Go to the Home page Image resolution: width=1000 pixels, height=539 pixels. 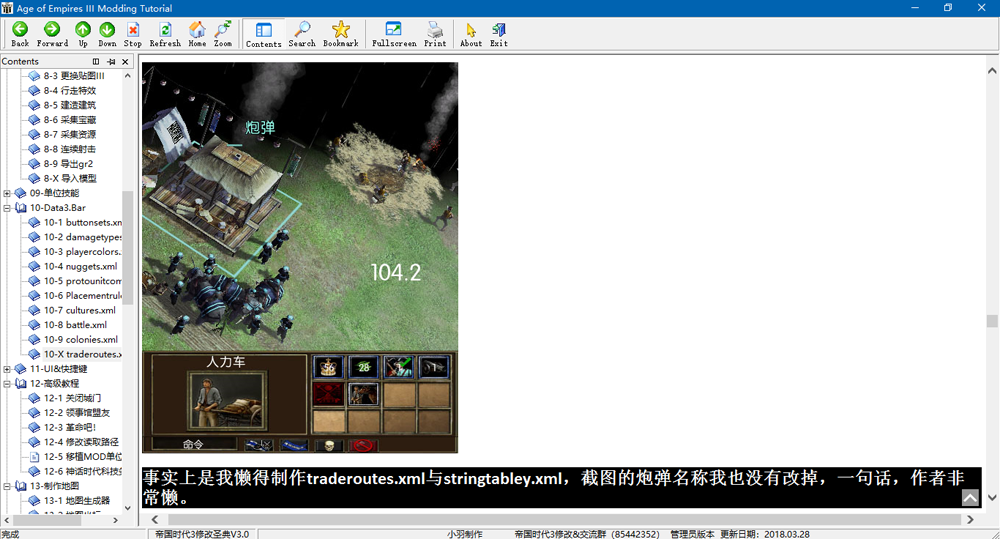tap(197, 34)
